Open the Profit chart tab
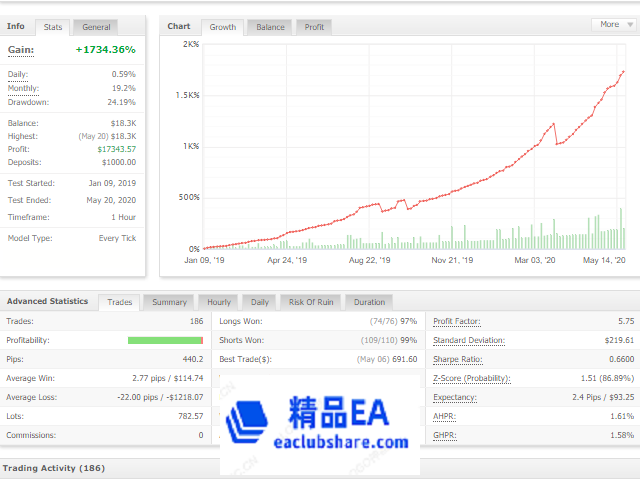 pos(315,27)
